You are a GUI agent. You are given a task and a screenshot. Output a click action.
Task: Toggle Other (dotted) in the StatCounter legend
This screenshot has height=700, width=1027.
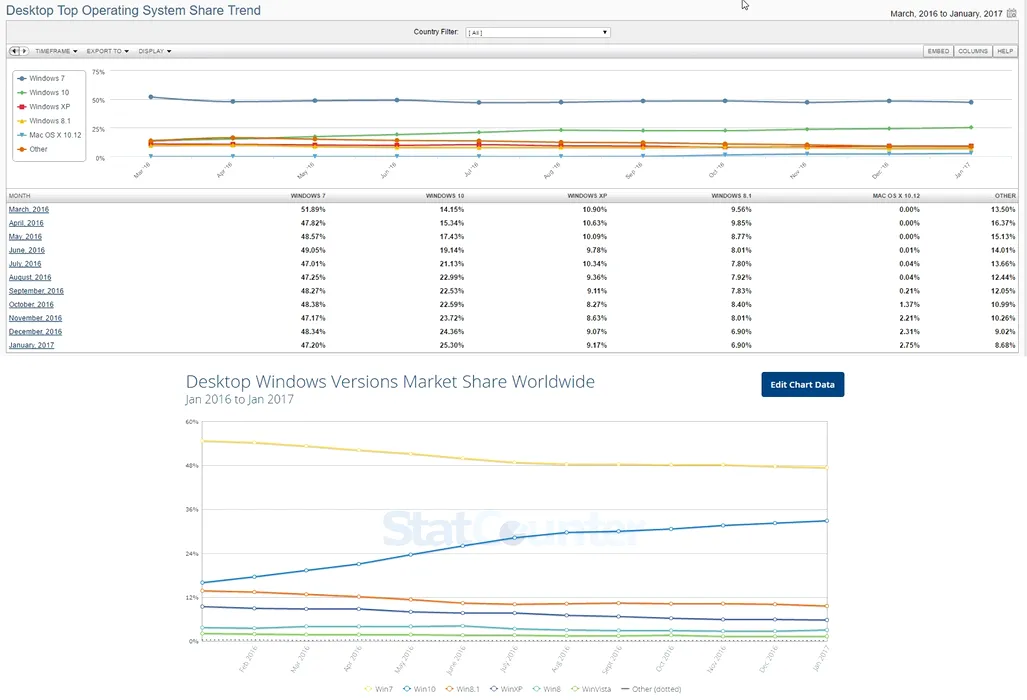[651, 689]
